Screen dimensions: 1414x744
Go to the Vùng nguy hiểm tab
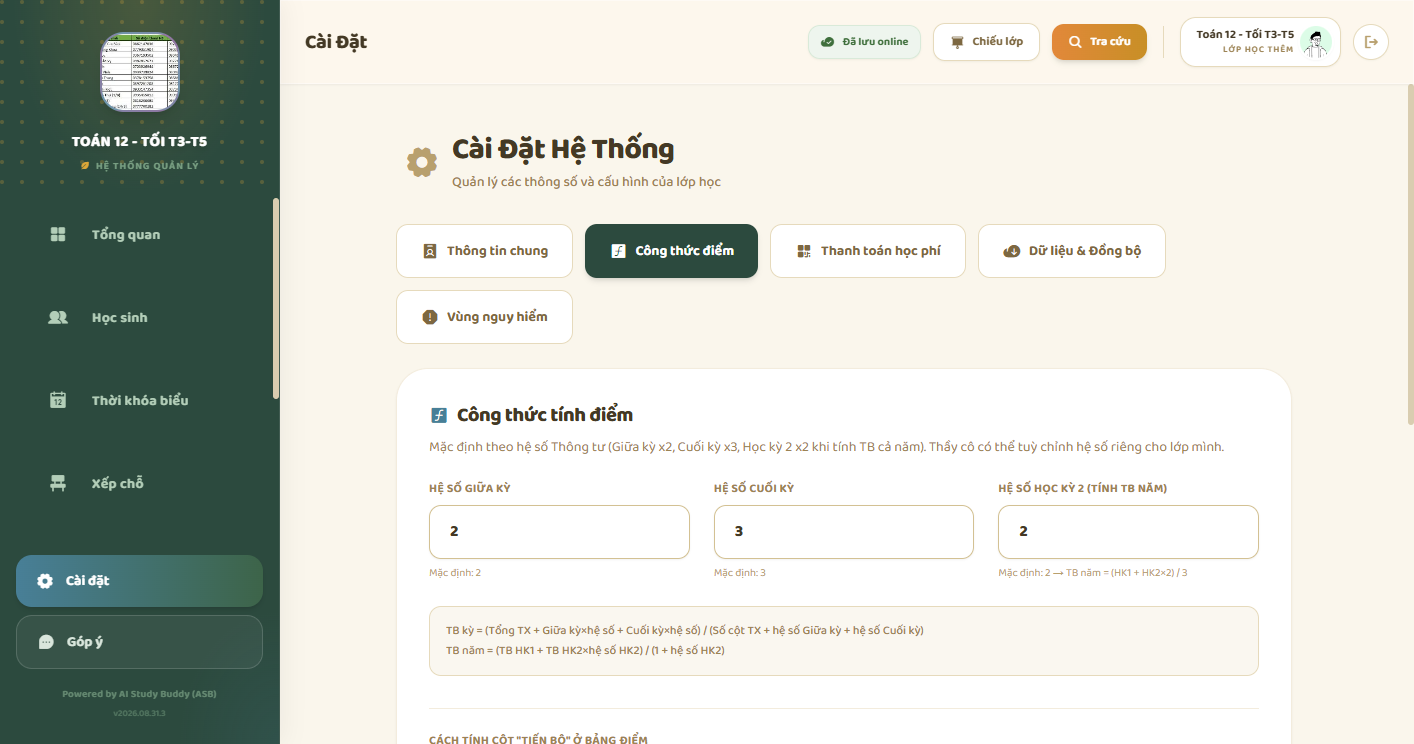485,317
